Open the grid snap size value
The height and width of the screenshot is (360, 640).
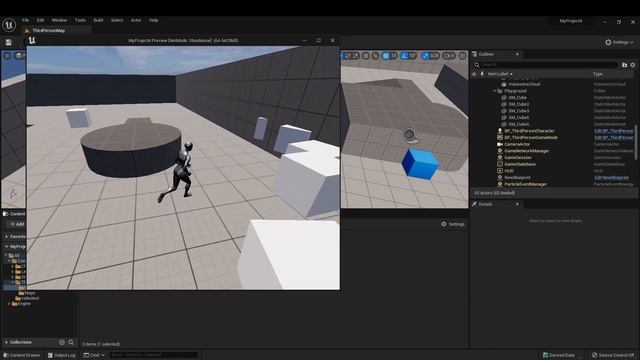(394, 56)
